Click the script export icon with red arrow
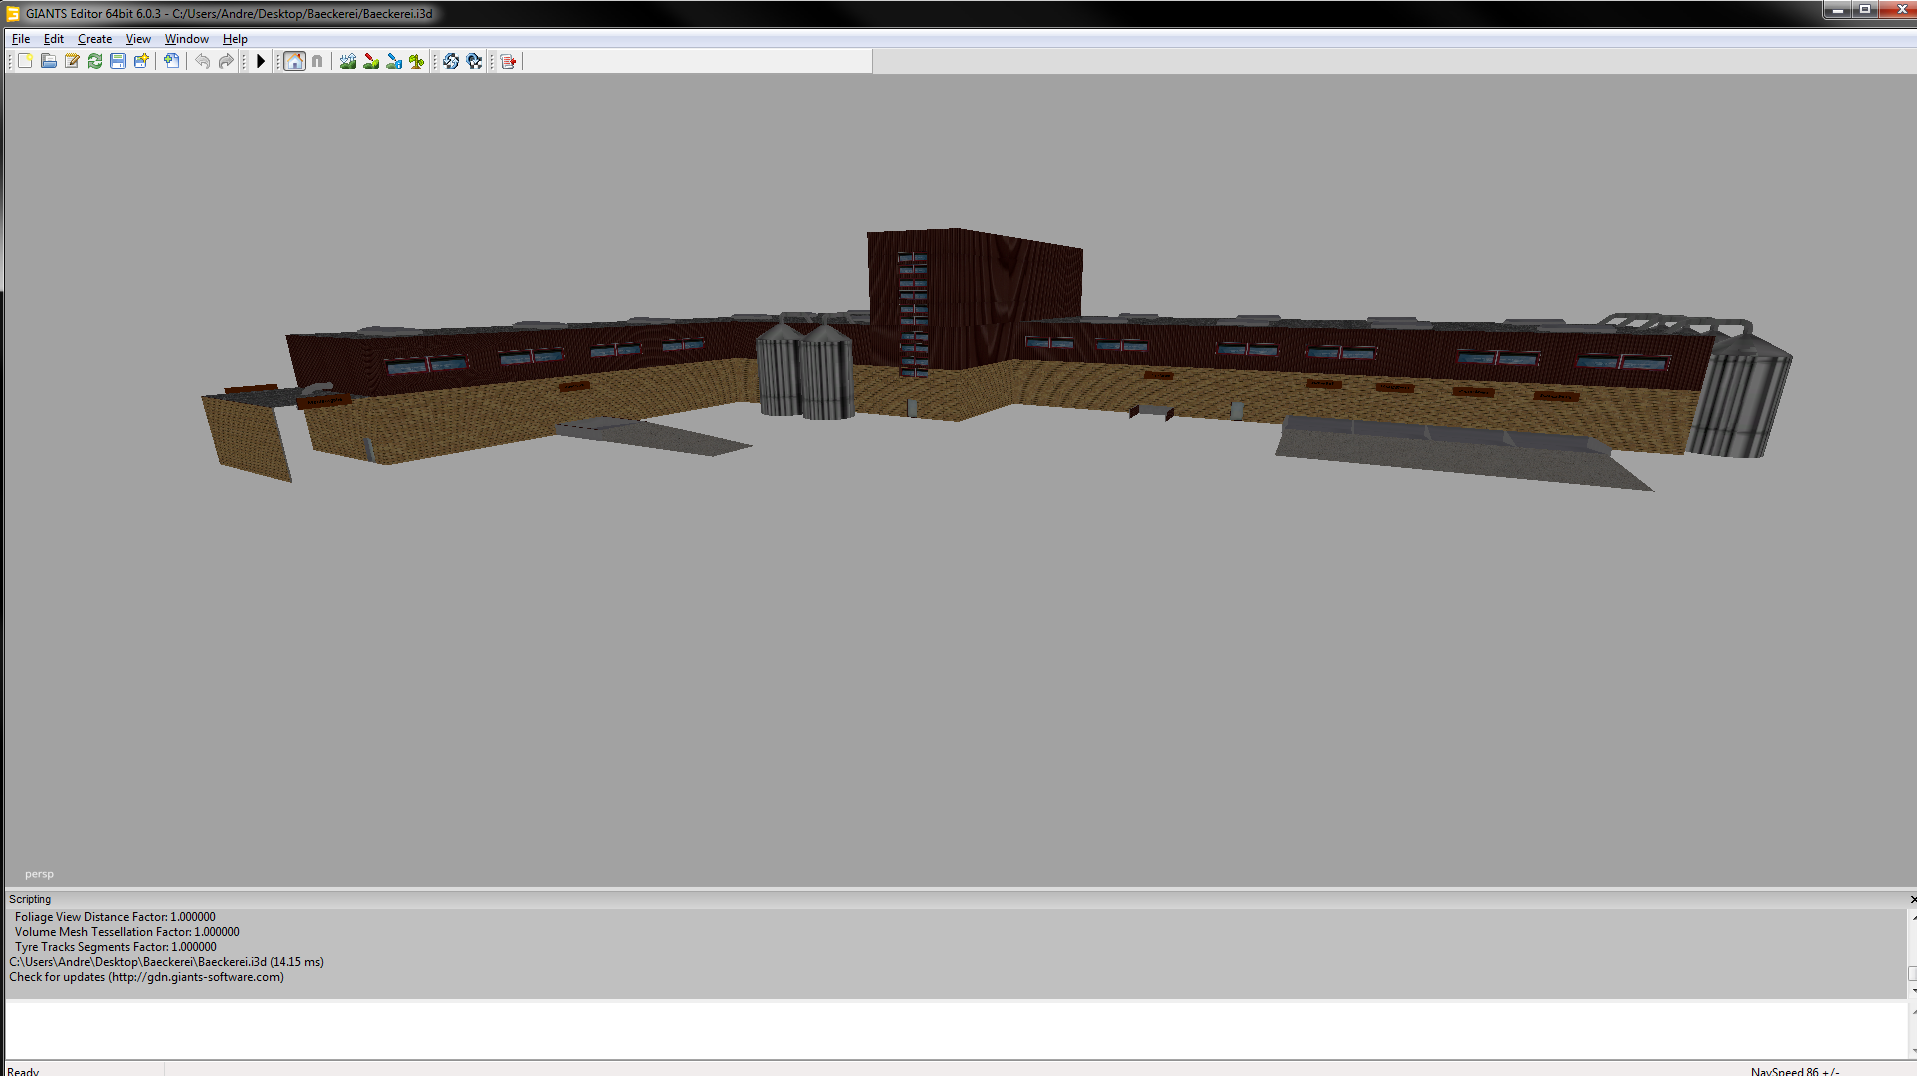Screen dimensions: 1917x1076 pos(508,61)
